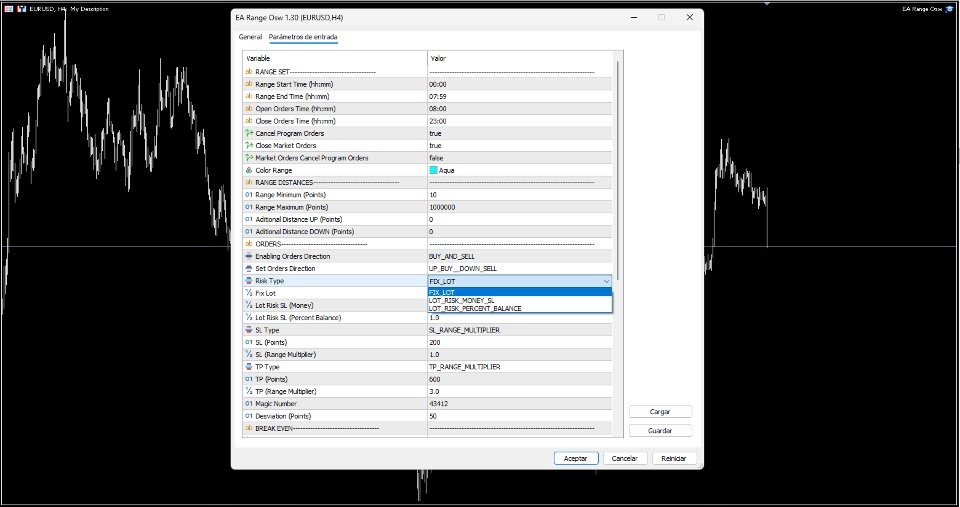The width and height of the screenshot is (960, 507).
Task: Click the SL Type enum icon
Action: (249, 330)
